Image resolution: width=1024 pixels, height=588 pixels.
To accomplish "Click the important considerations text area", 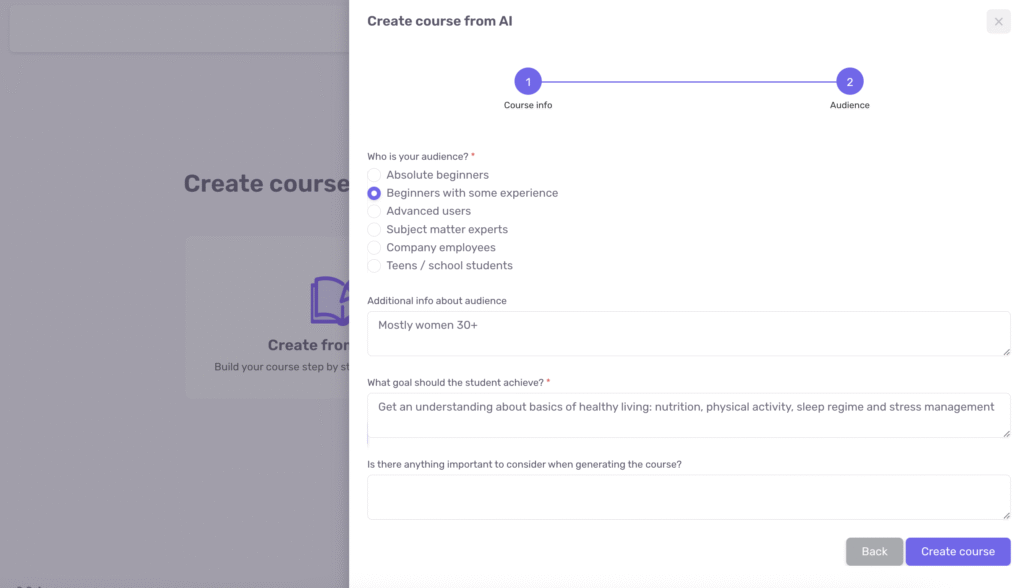I will click(x=688, y=497).
